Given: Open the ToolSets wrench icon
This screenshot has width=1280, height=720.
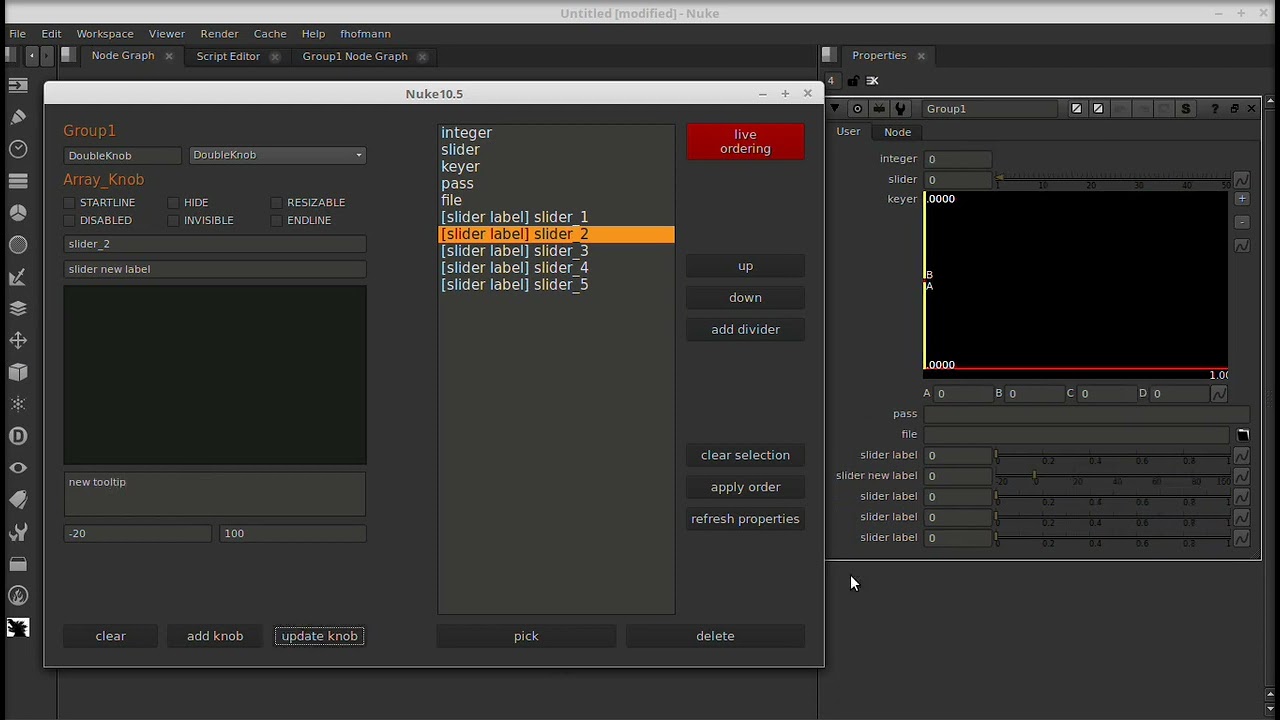Looking at the screenshot, I should tap(17, 532).
